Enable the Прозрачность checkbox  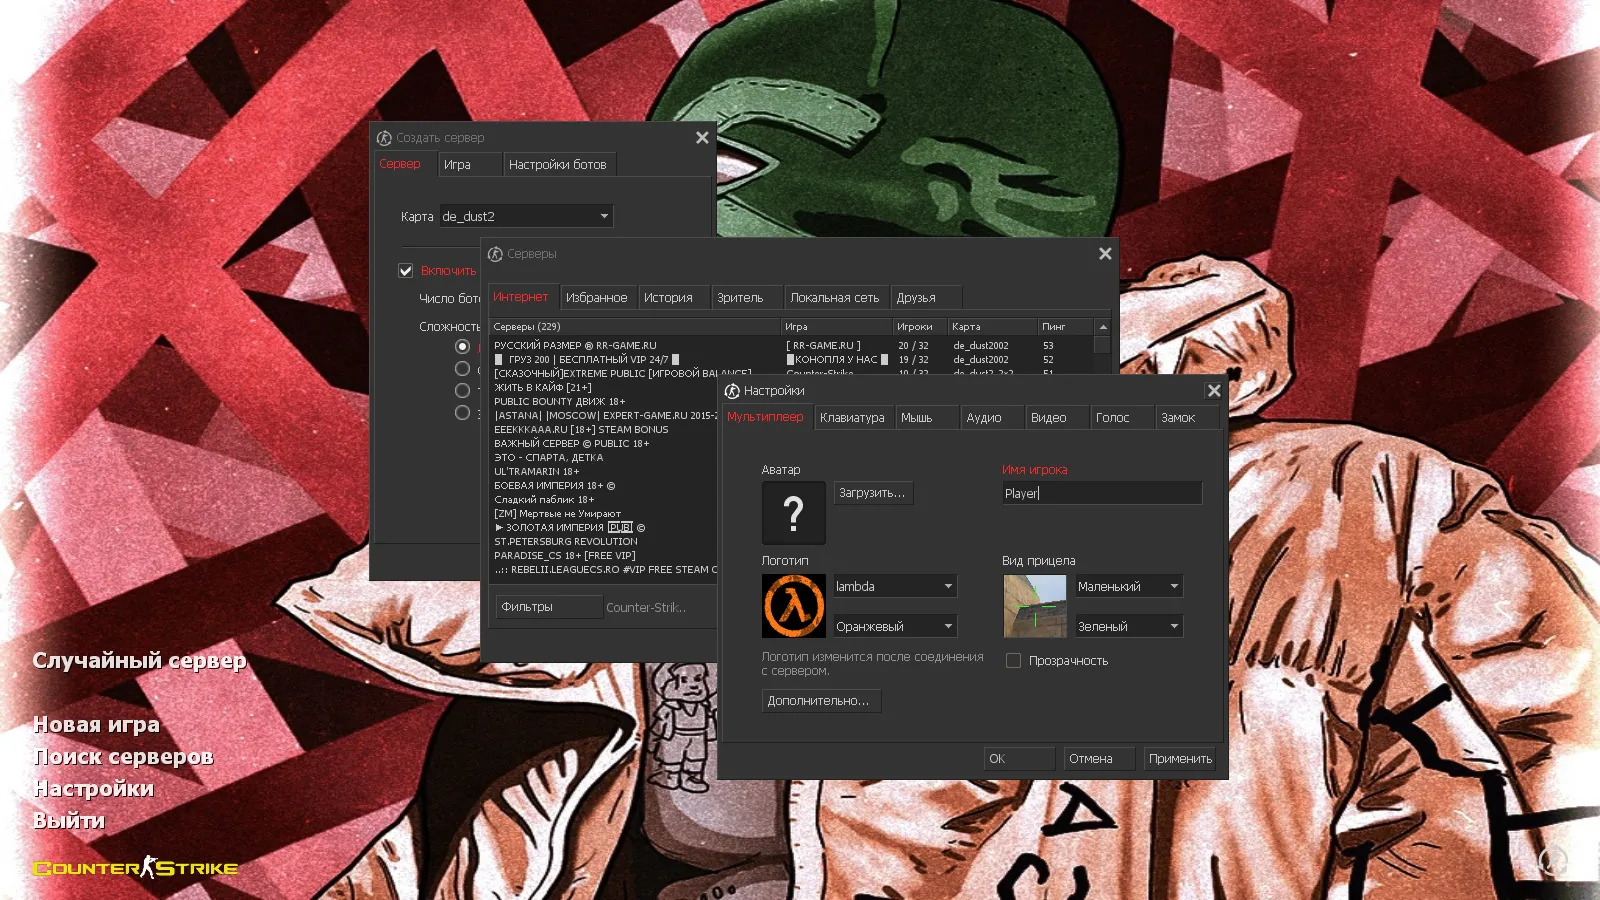point(1013,660)
